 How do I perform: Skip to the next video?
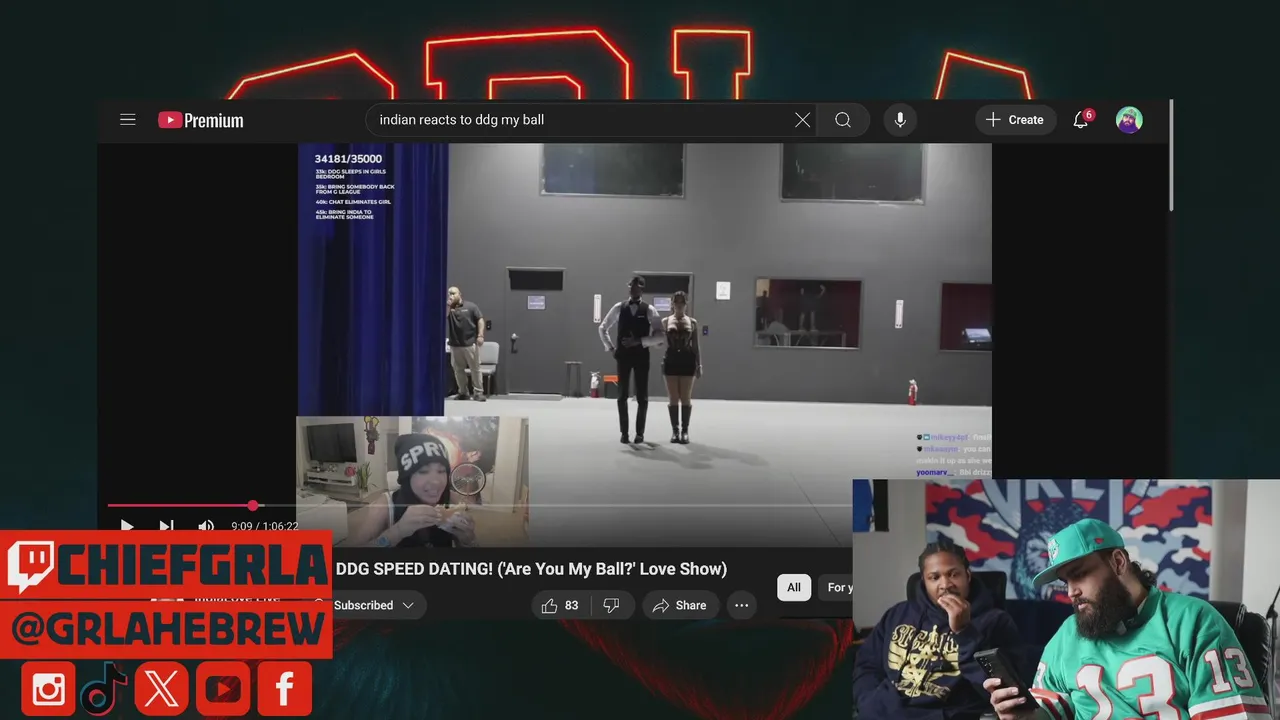166,525
